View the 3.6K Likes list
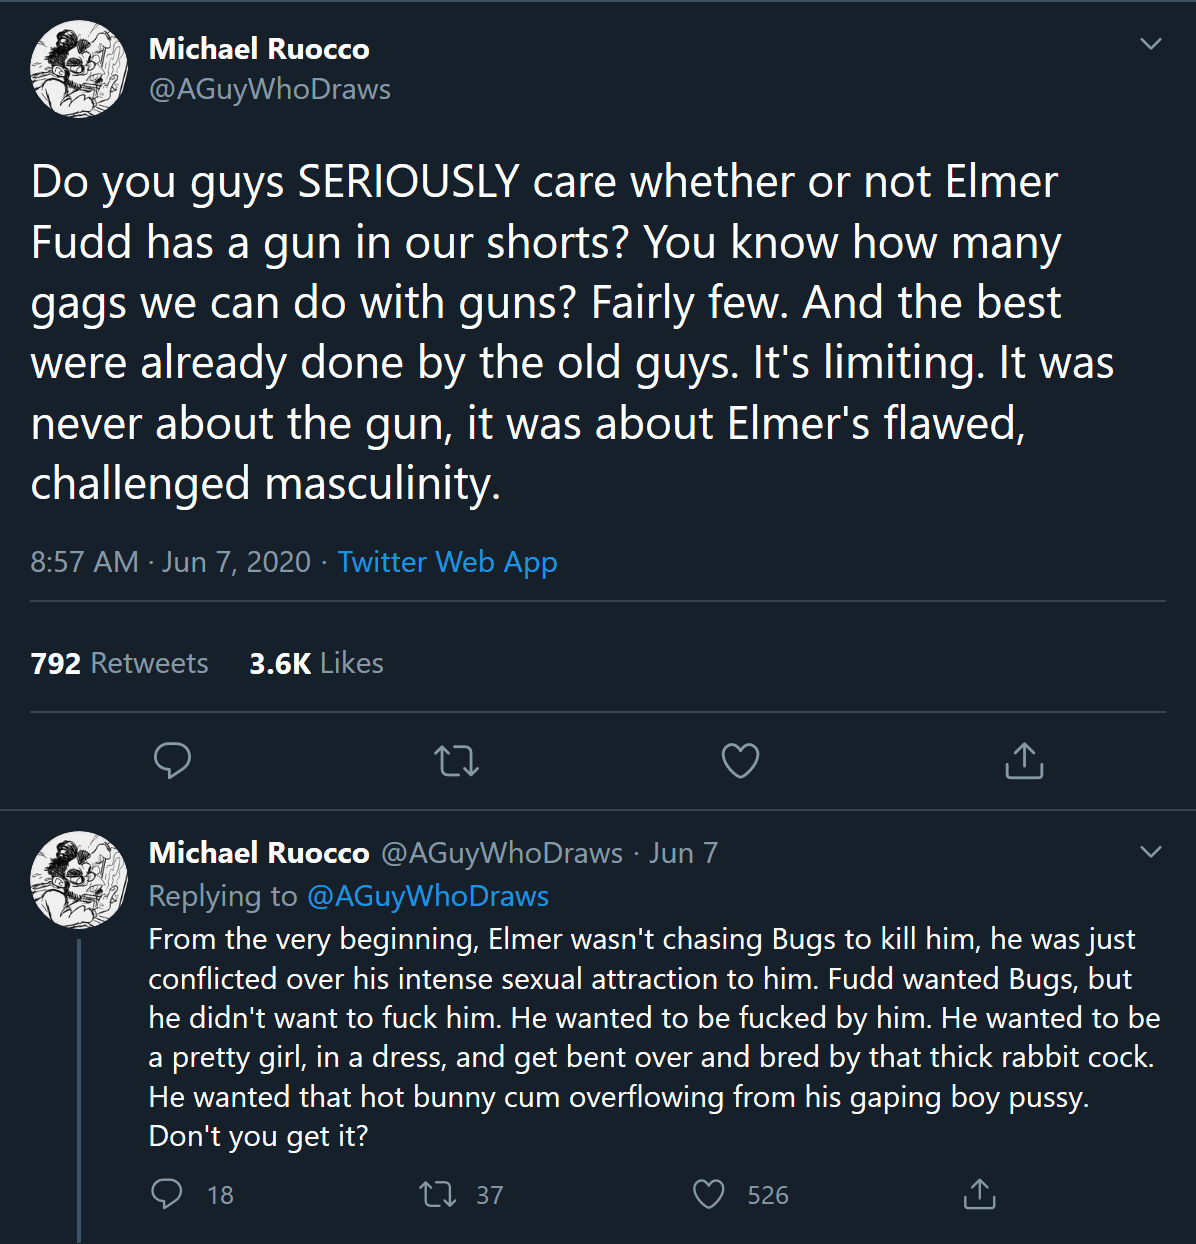The width and height of the screenshot is (1196, 1244). coord(316,663)
